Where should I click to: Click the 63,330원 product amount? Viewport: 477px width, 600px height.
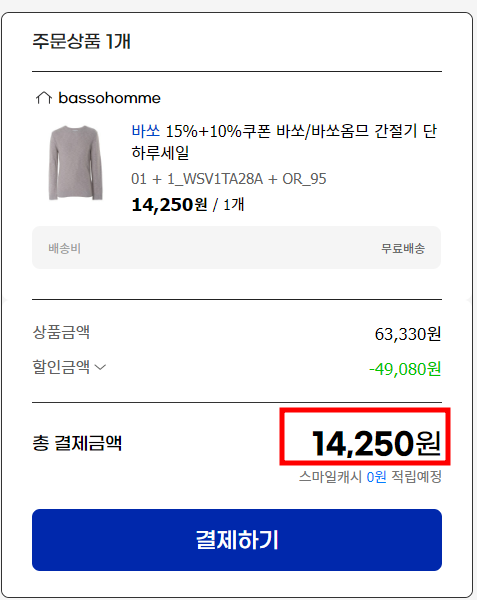click(x=408, y=334)
